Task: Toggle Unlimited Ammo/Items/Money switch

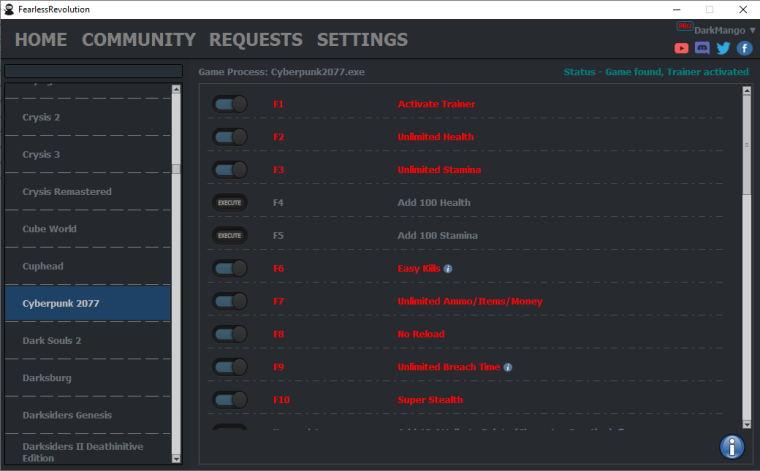Action: click(x=230, y=301)
